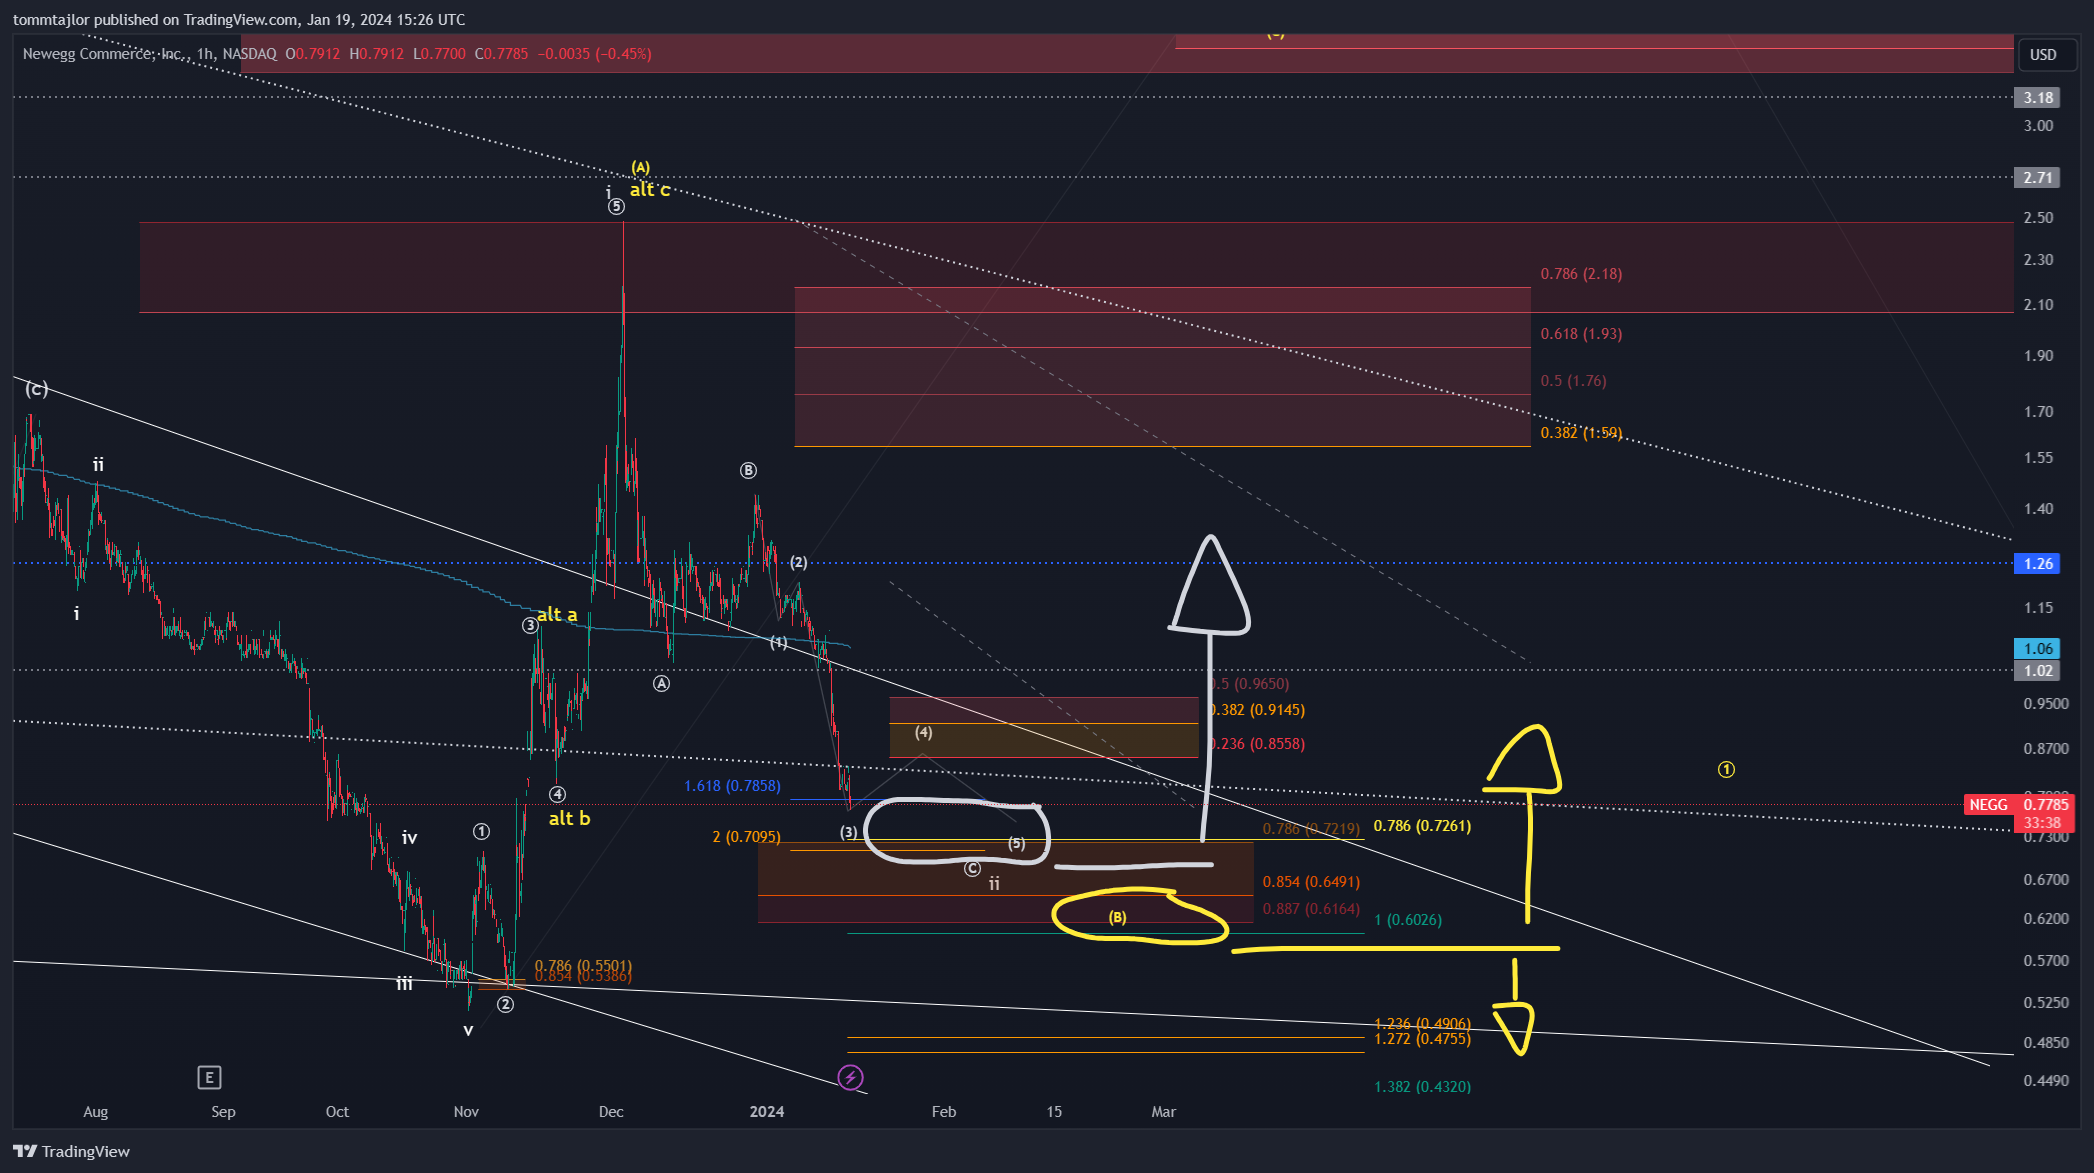Click the yellow '(A)' wave label

[640, 167]
